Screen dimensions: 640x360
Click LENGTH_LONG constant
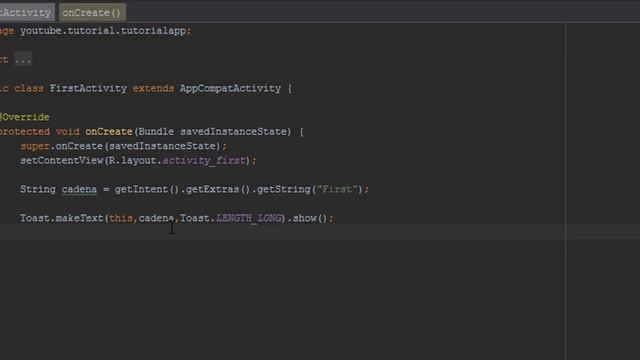tap(249, 218)
